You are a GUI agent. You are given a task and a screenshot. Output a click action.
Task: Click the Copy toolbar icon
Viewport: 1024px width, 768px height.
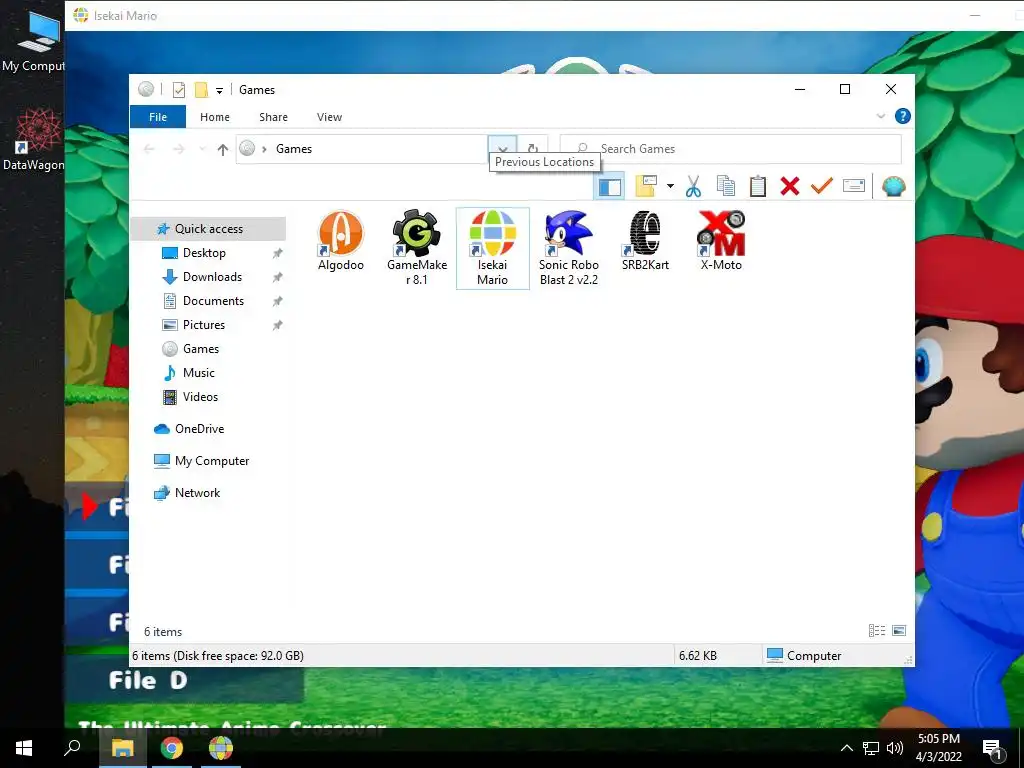(726, 187)
